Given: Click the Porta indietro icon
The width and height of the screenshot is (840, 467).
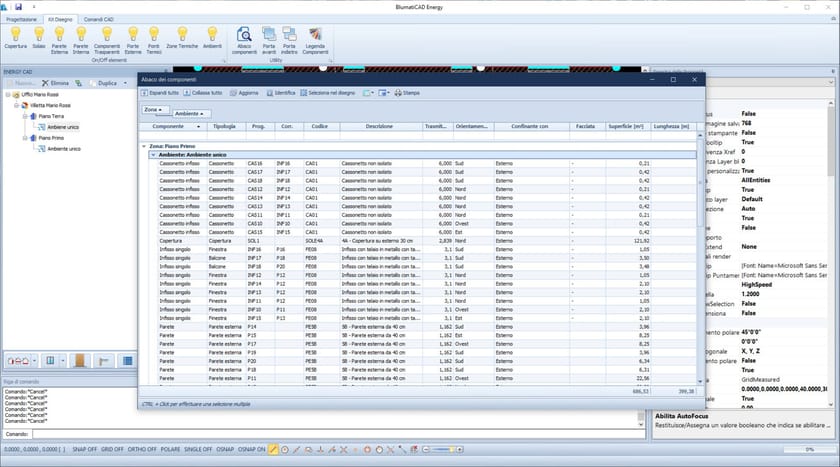Looking at the screenshot, I should click(x=290, y=35).
